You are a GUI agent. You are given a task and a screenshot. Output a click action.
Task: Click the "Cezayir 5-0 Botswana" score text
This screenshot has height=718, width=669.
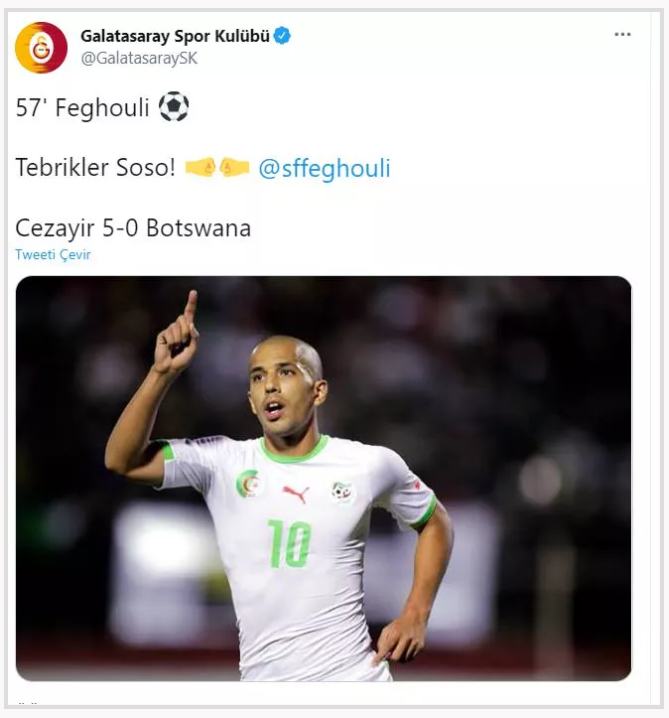(133, 228)
